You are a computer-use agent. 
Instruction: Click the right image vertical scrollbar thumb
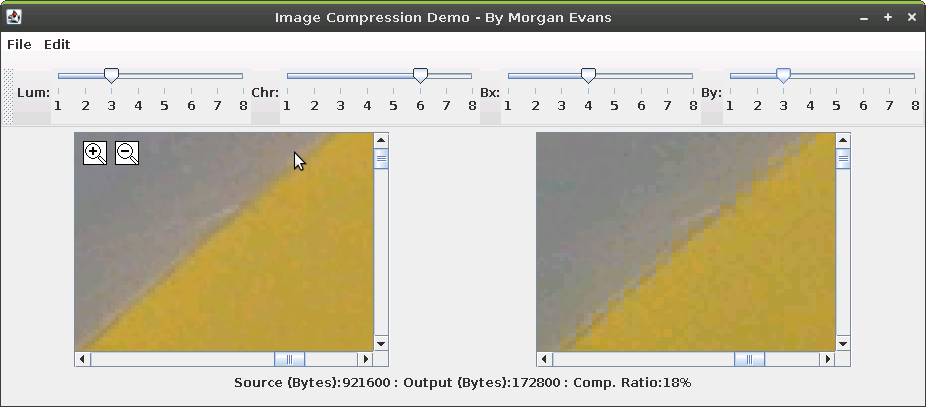coord(843,158)
